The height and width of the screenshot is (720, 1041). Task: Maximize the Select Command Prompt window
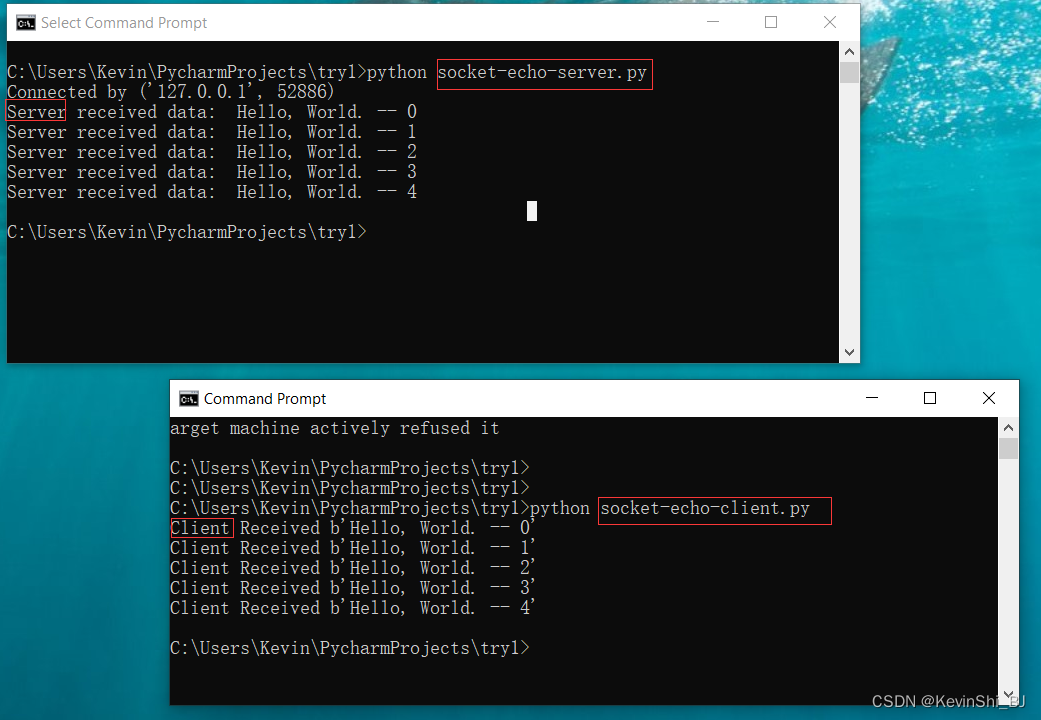click(x=771, y=23)
